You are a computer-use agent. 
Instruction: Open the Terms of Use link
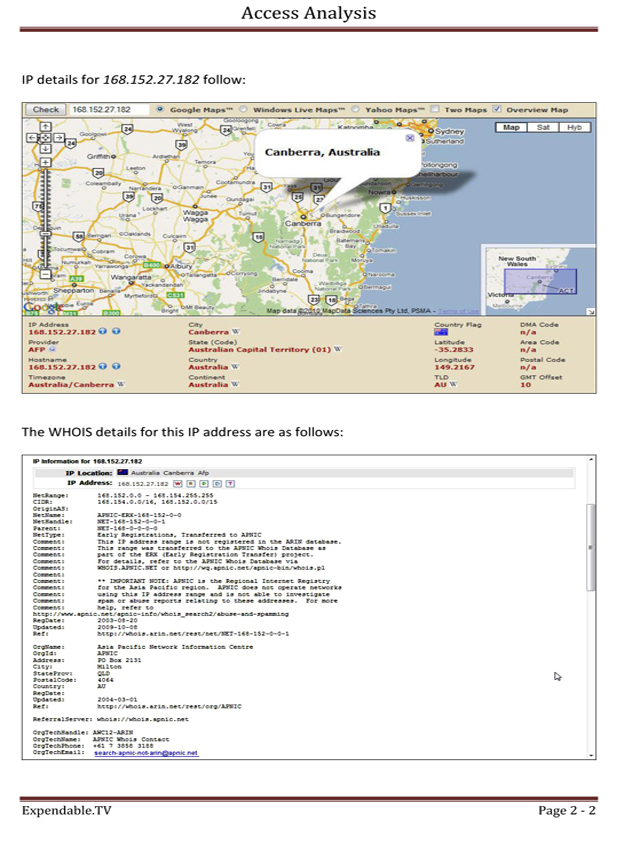pos(458,311)
